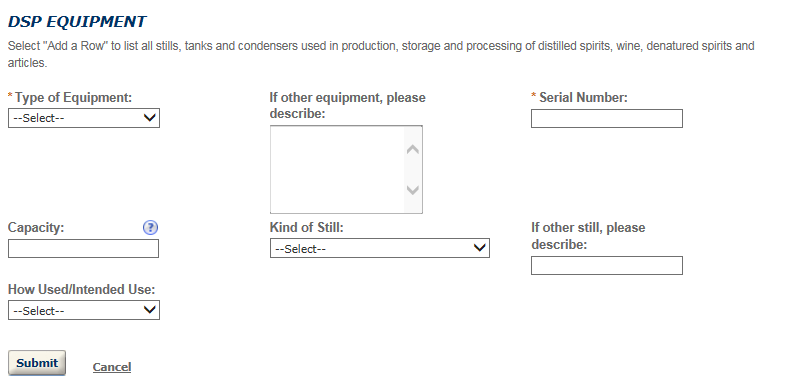Click the Type of Equipment label
This screenshot has width=799, height=386.
[x=73, y=97]
